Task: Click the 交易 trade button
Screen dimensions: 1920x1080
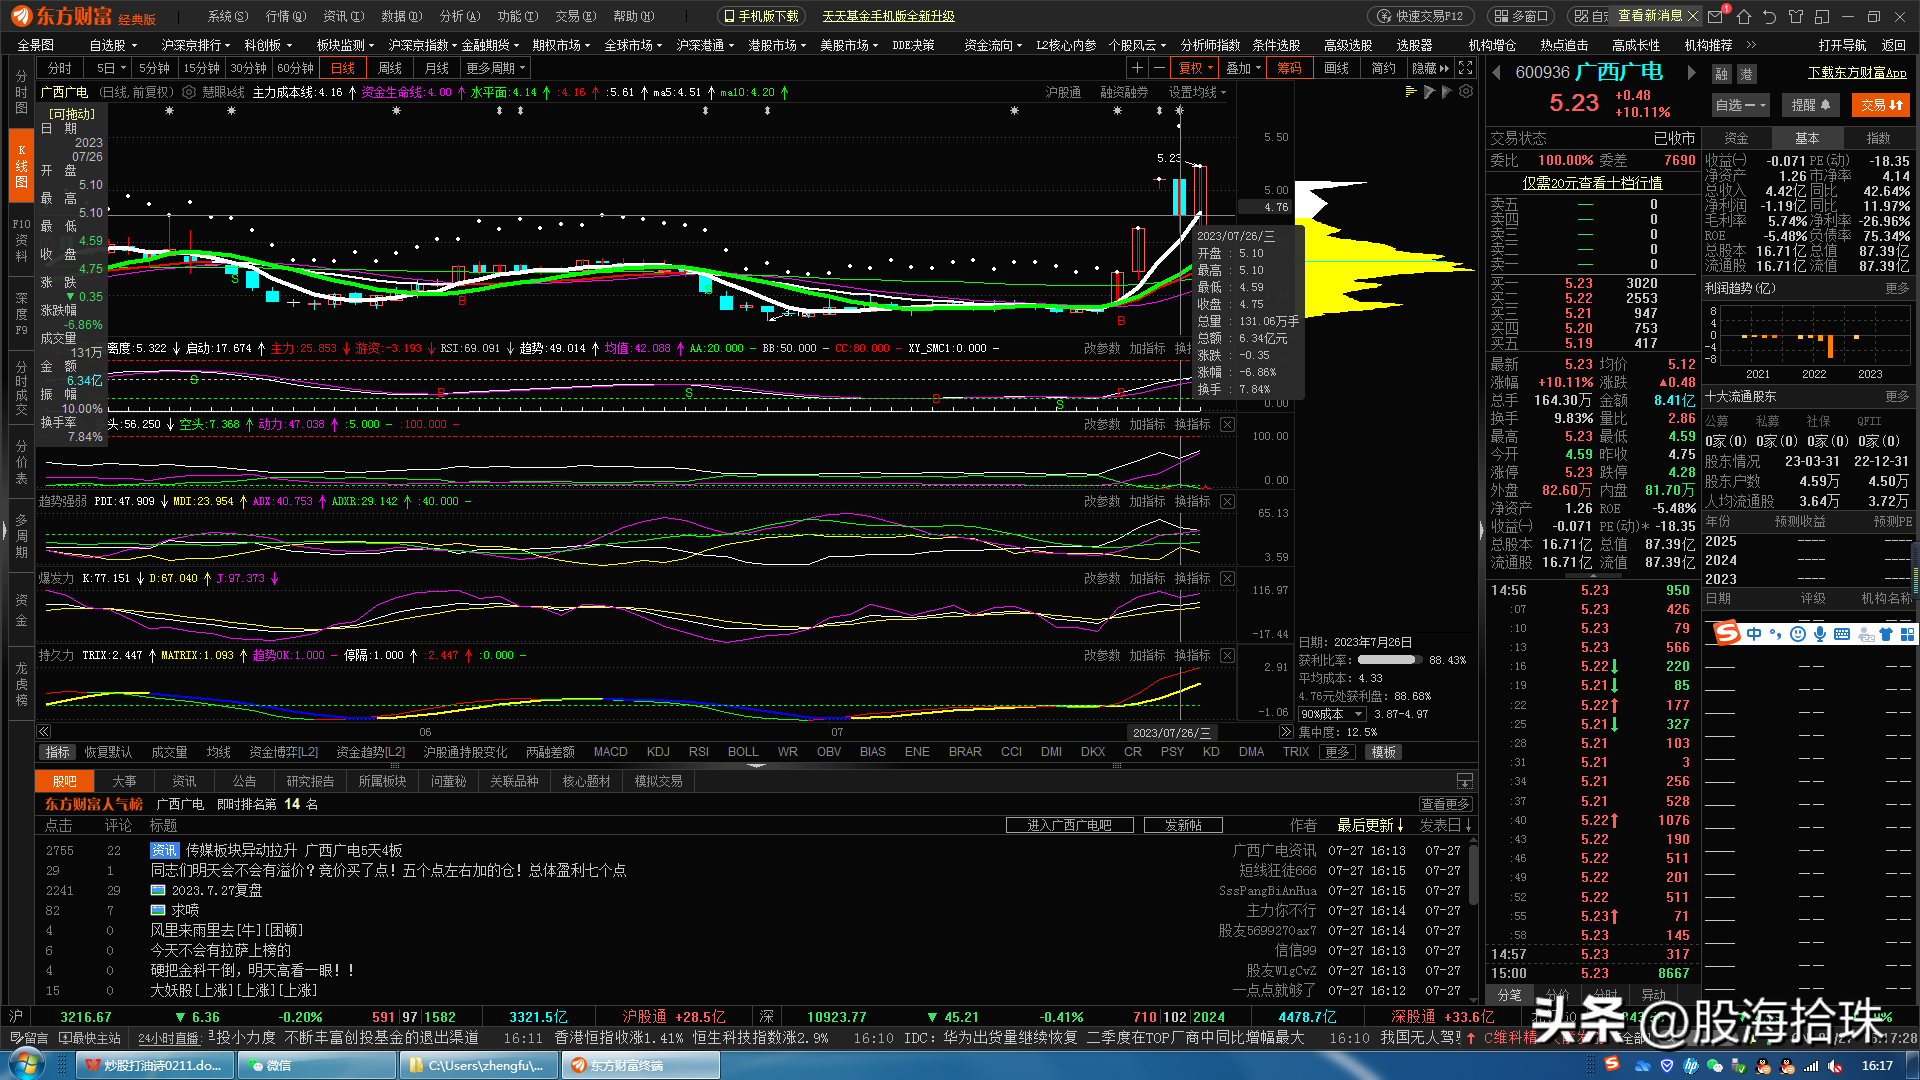Action: pyautogui.click(x=1881, y=105)
